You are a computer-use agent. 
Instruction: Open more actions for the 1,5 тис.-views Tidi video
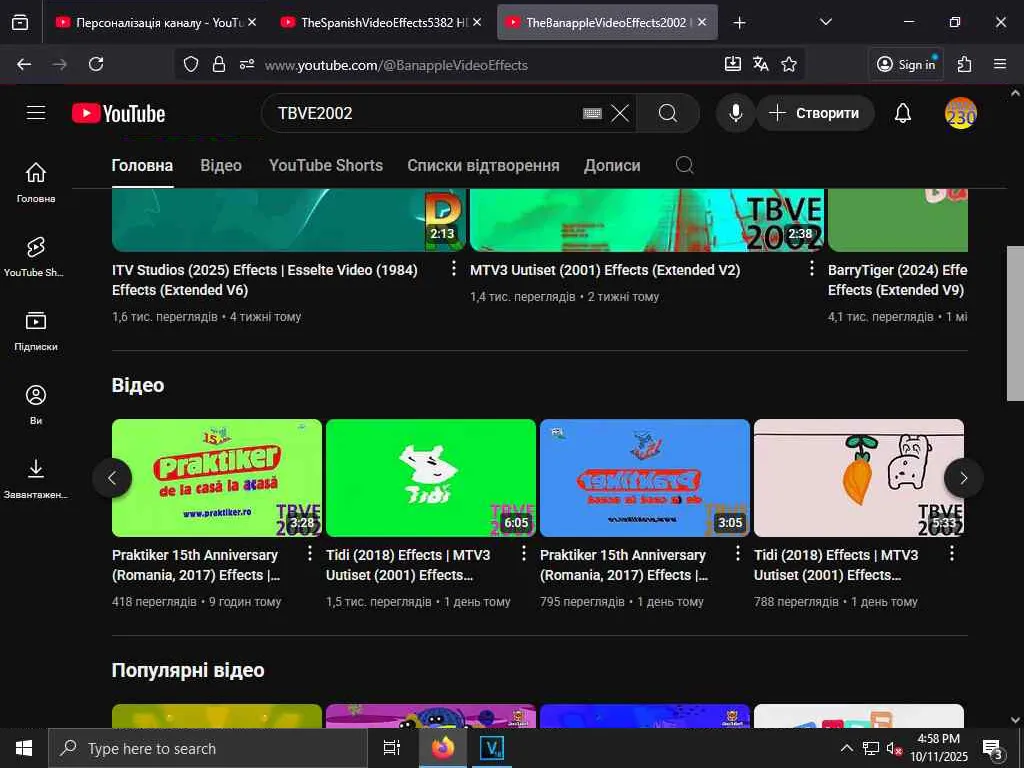(524, 554)
